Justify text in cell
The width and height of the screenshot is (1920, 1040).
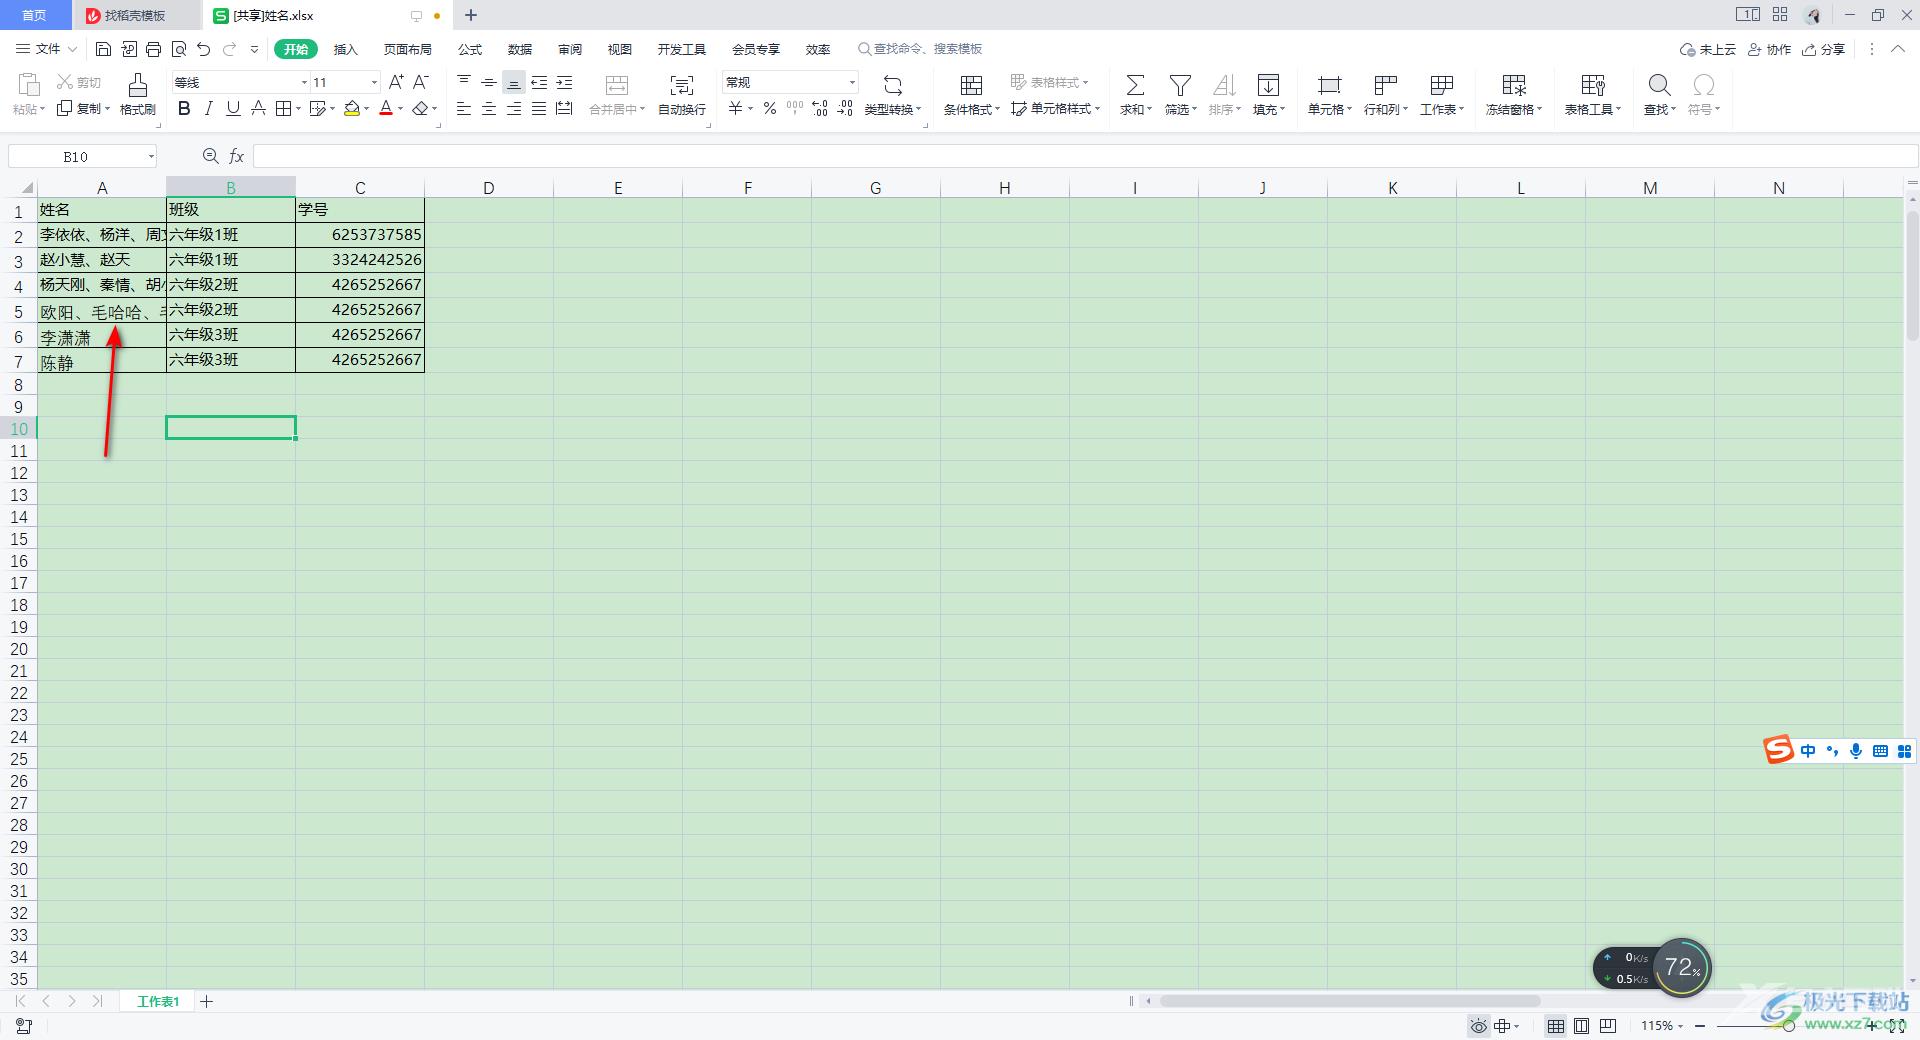tap(539, 109)
